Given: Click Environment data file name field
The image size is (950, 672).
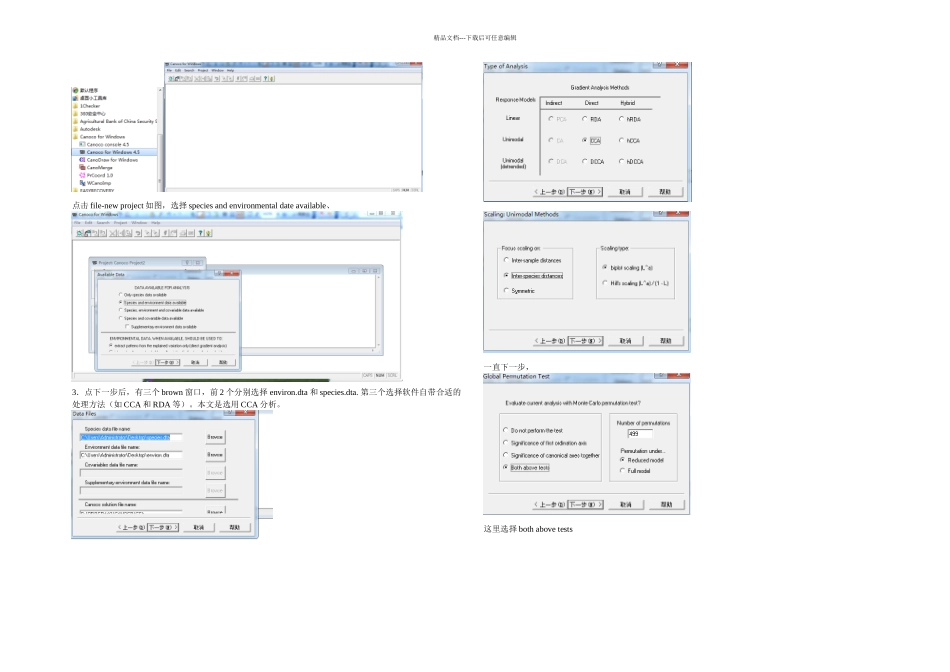Looking at the screenshot, I should (131, 454).
